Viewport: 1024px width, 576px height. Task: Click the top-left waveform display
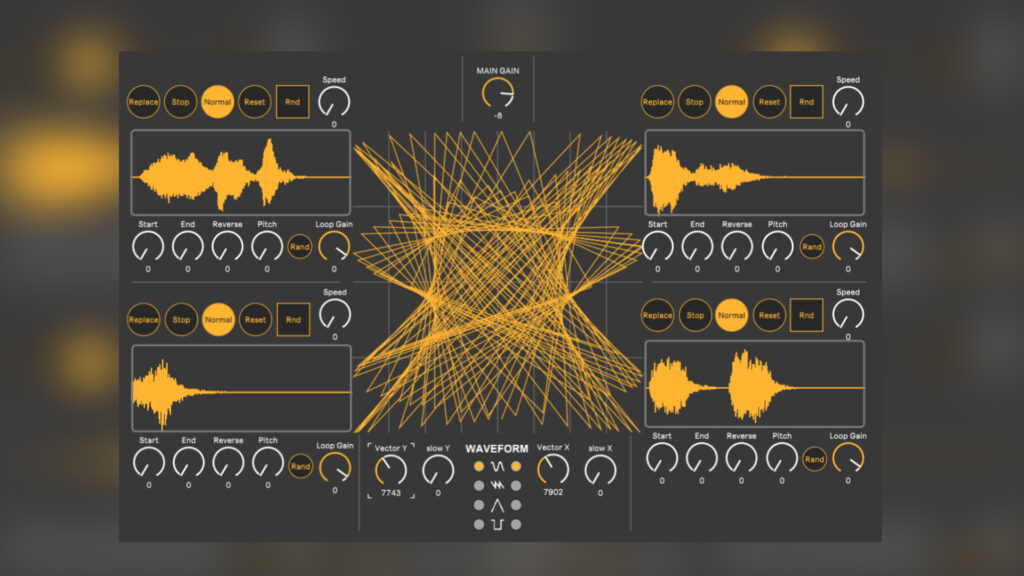click(x=240, y=172)
